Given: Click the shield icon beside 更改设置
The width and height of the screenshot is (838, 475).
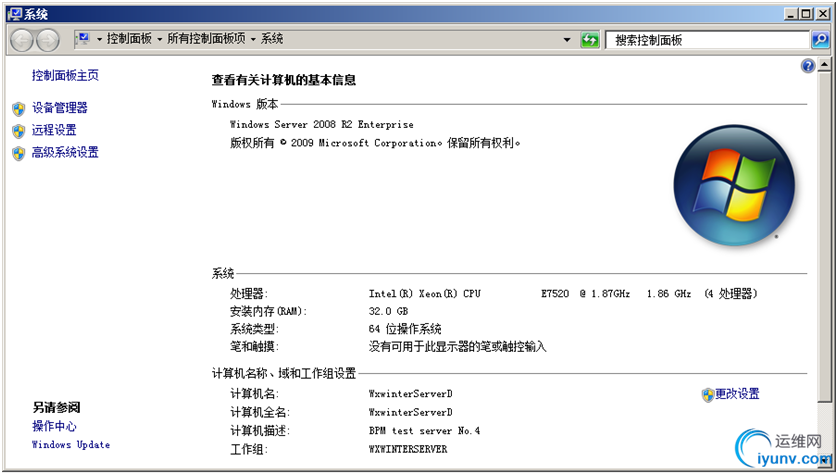Looking at the screenshot, I should pos(708,395).
